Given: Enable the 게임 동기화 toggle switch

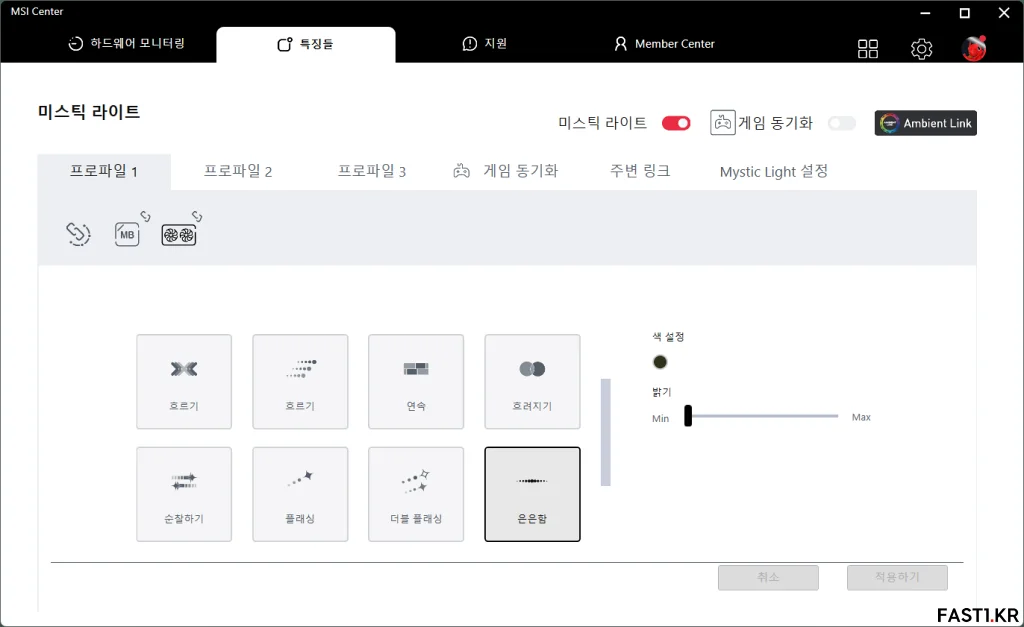Looking at the screenshot, I should pyautogui.click(x=842, y=123).
